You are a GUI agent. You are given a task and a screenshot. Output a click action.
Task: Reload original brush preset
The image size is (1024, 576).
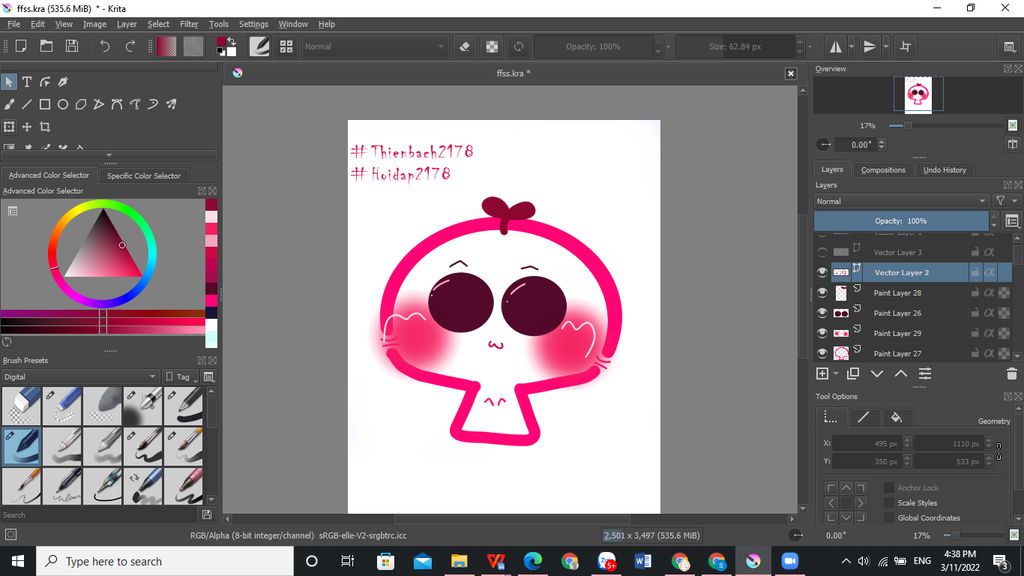pos(519,46)
